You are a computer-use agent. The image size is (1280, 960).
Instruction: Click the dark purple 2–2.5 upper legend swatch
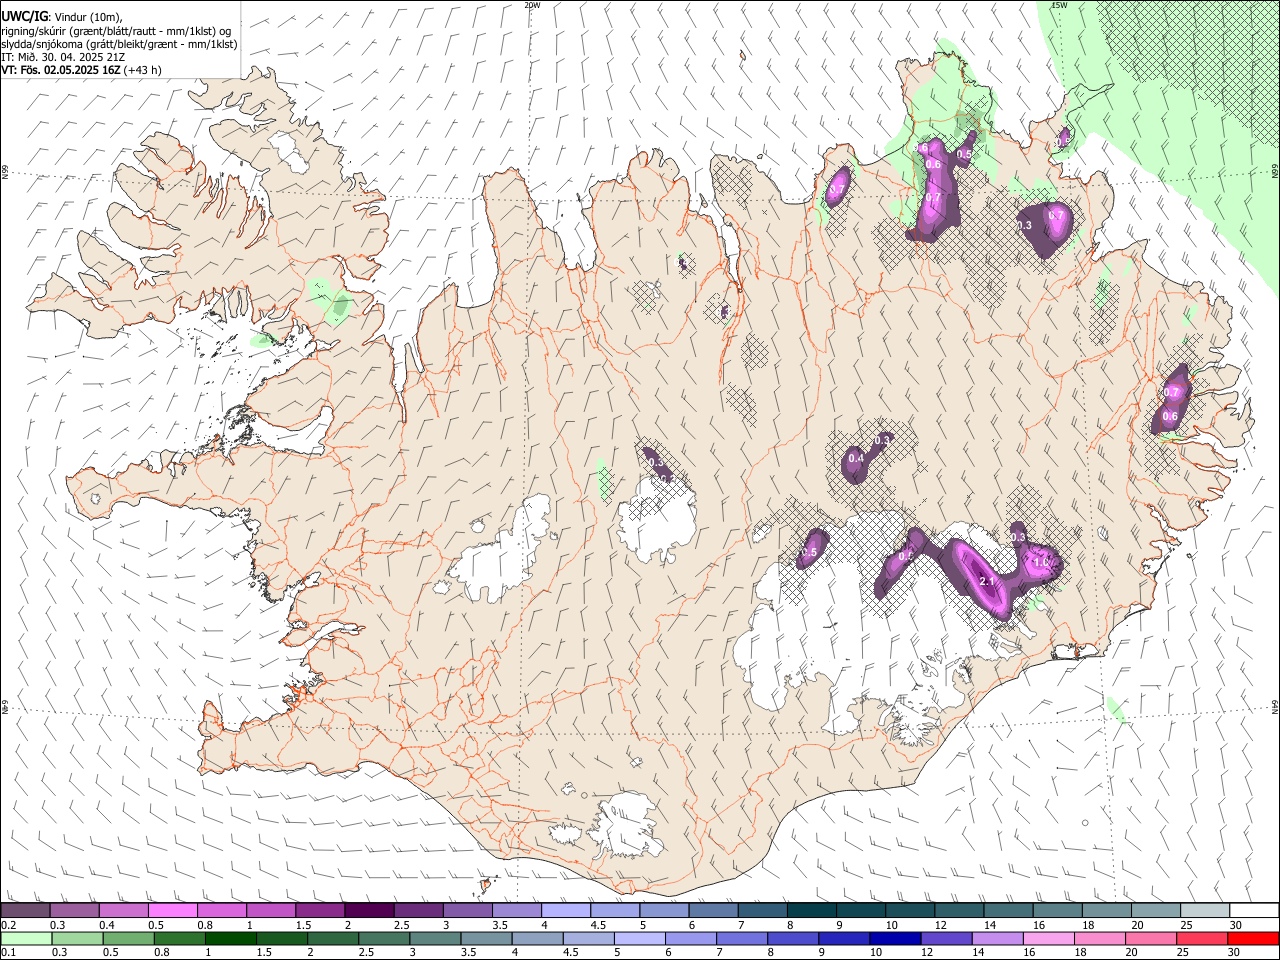coord(369,910)
